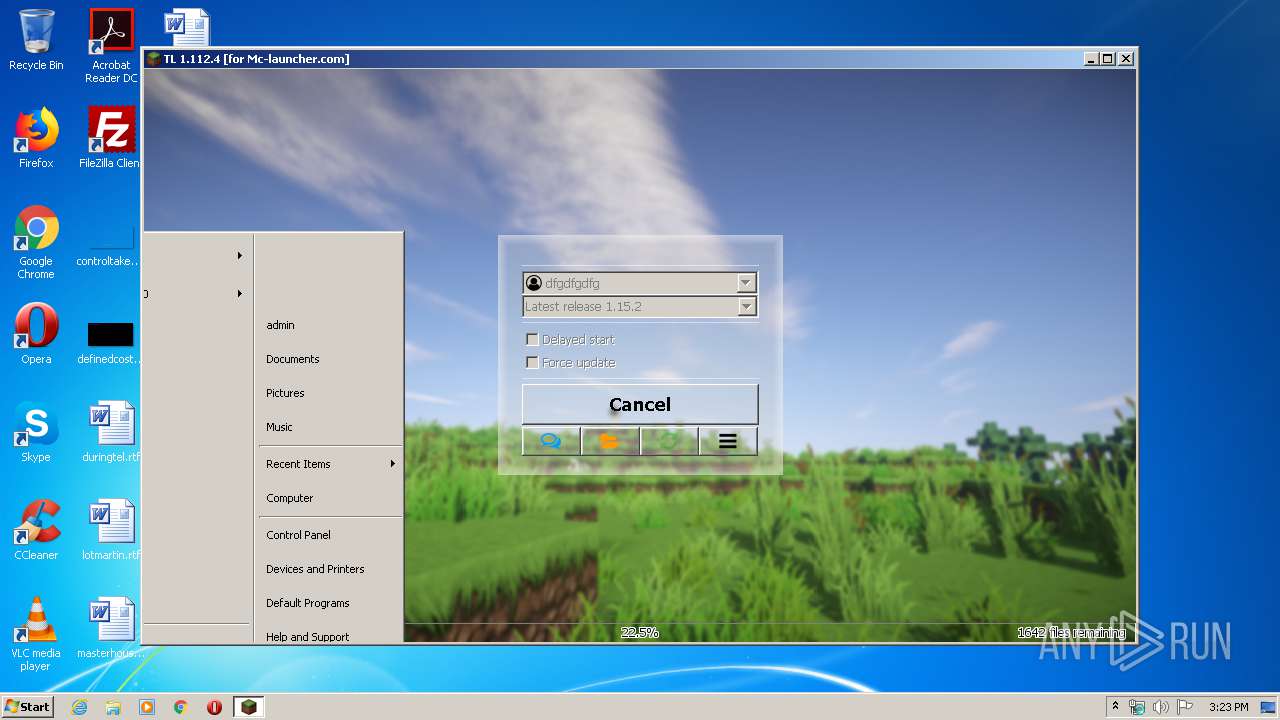
Task: Cancel the download in launcher
Action: pyautogui.click(x=640, y=404)
